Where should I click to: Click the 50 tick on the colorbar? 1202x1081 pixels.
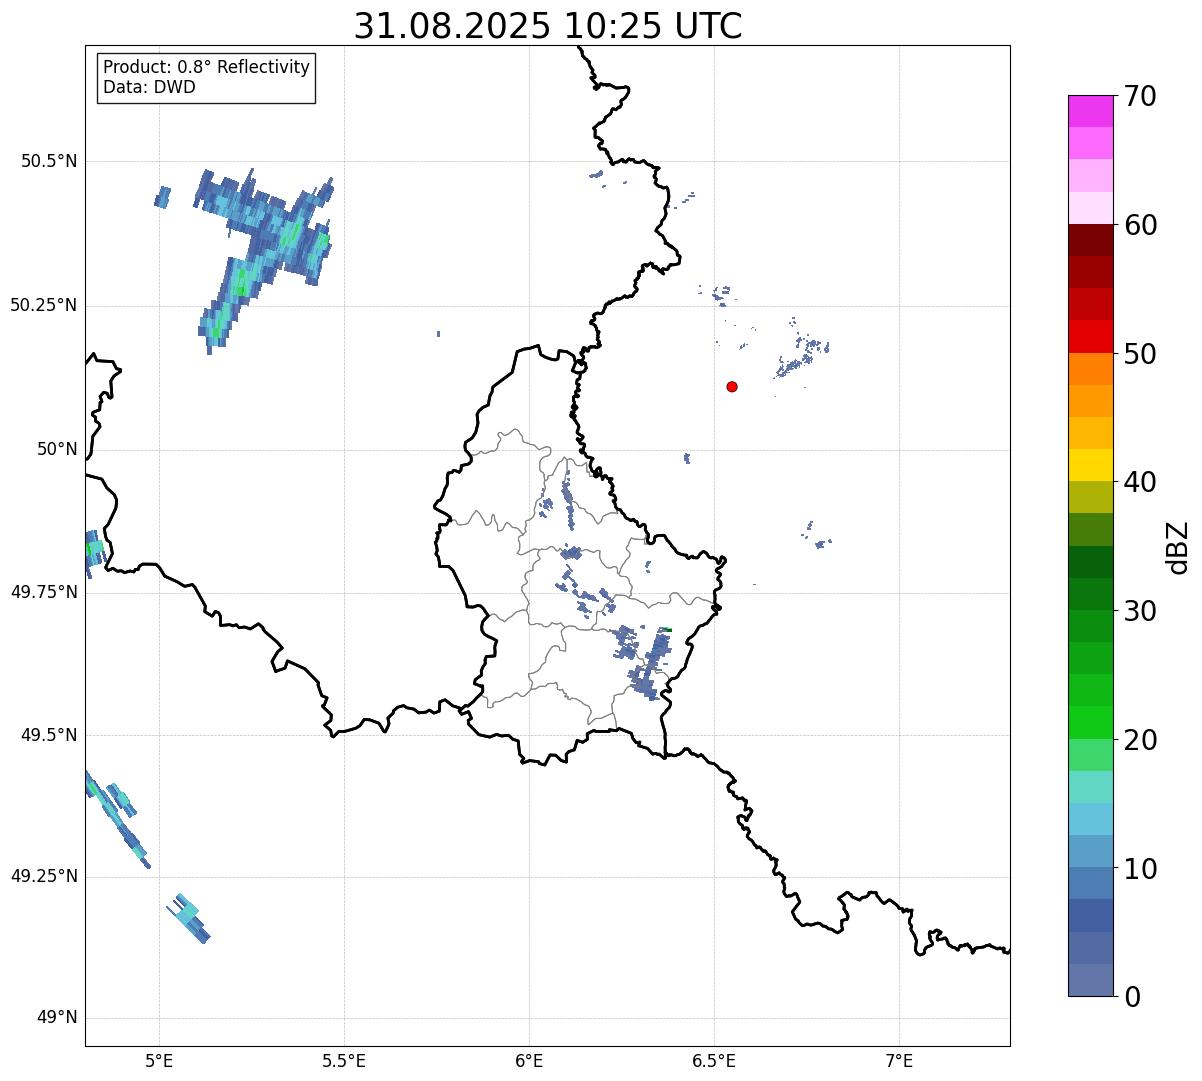[1140, 354]
